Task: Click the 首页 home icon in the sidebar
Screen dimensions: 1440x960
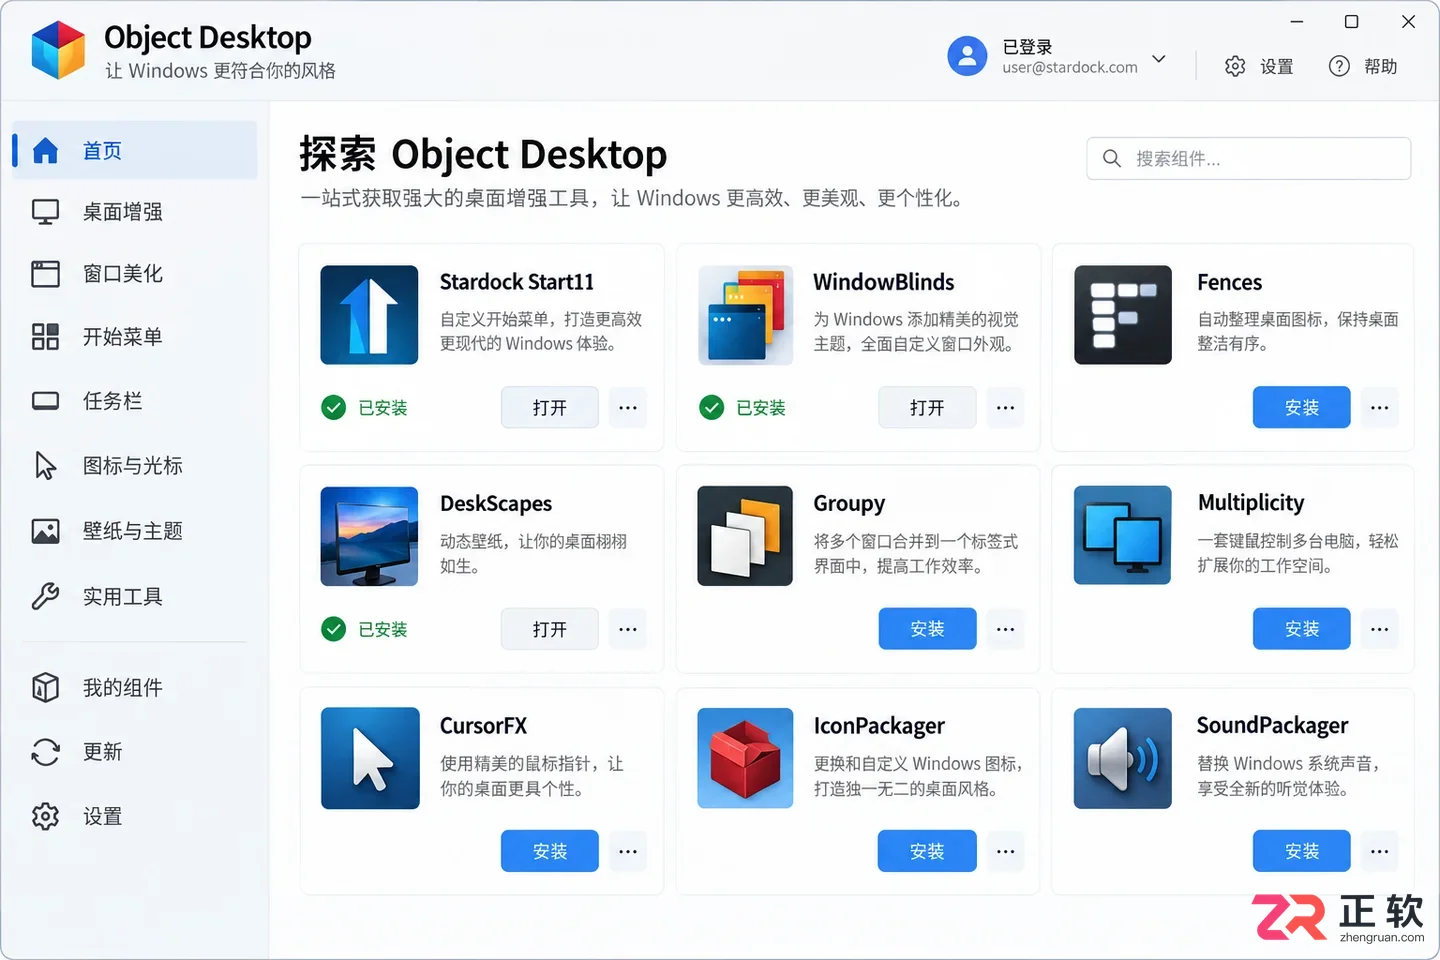Action: [46, 151]
